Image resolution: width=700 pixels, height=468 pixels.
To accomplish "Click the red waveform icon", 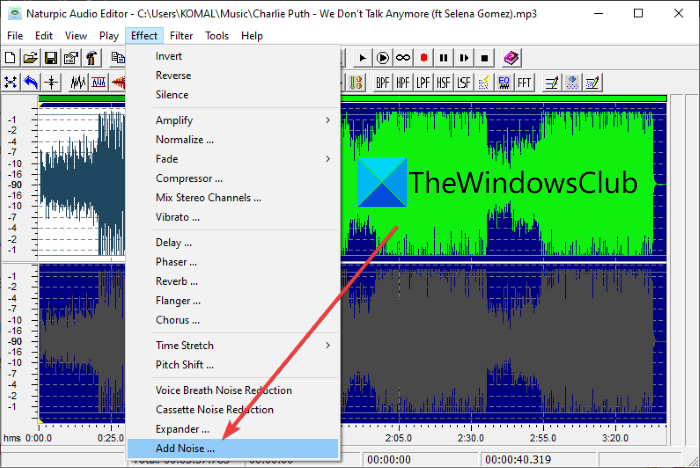I will point(119,83).
